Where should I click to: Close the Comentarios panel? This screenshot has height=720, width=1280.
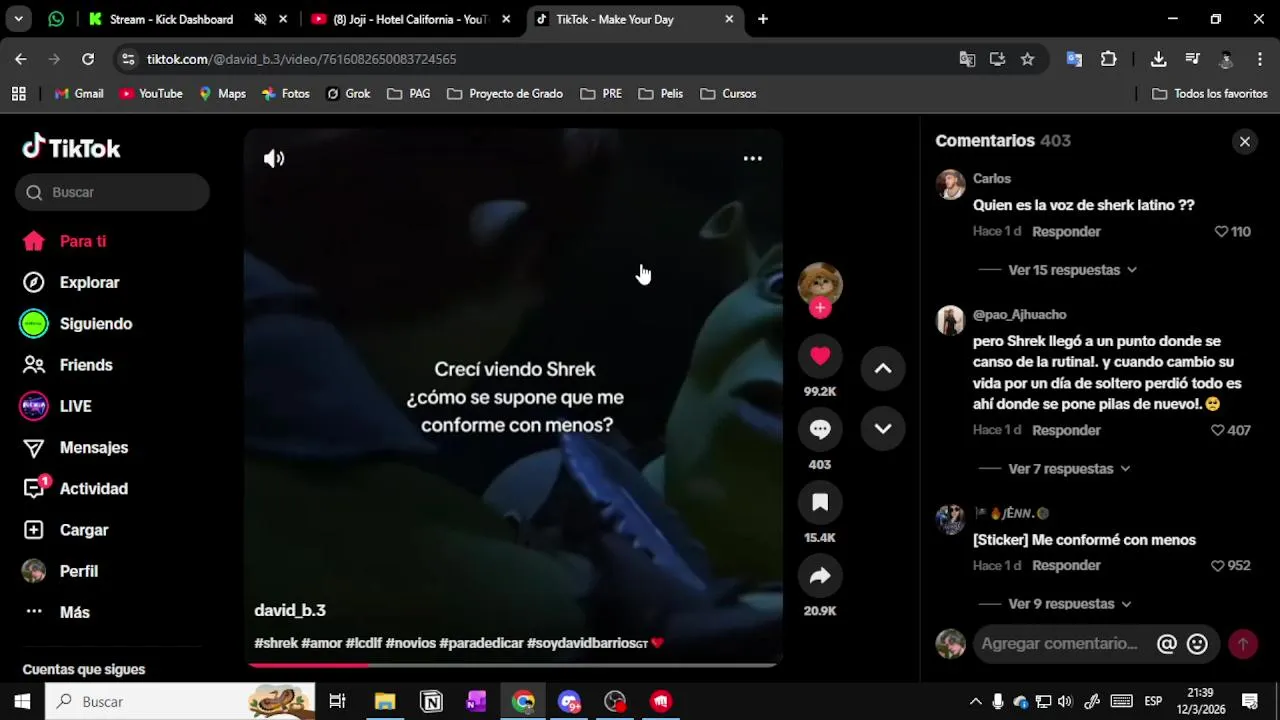pos(1245,141)
